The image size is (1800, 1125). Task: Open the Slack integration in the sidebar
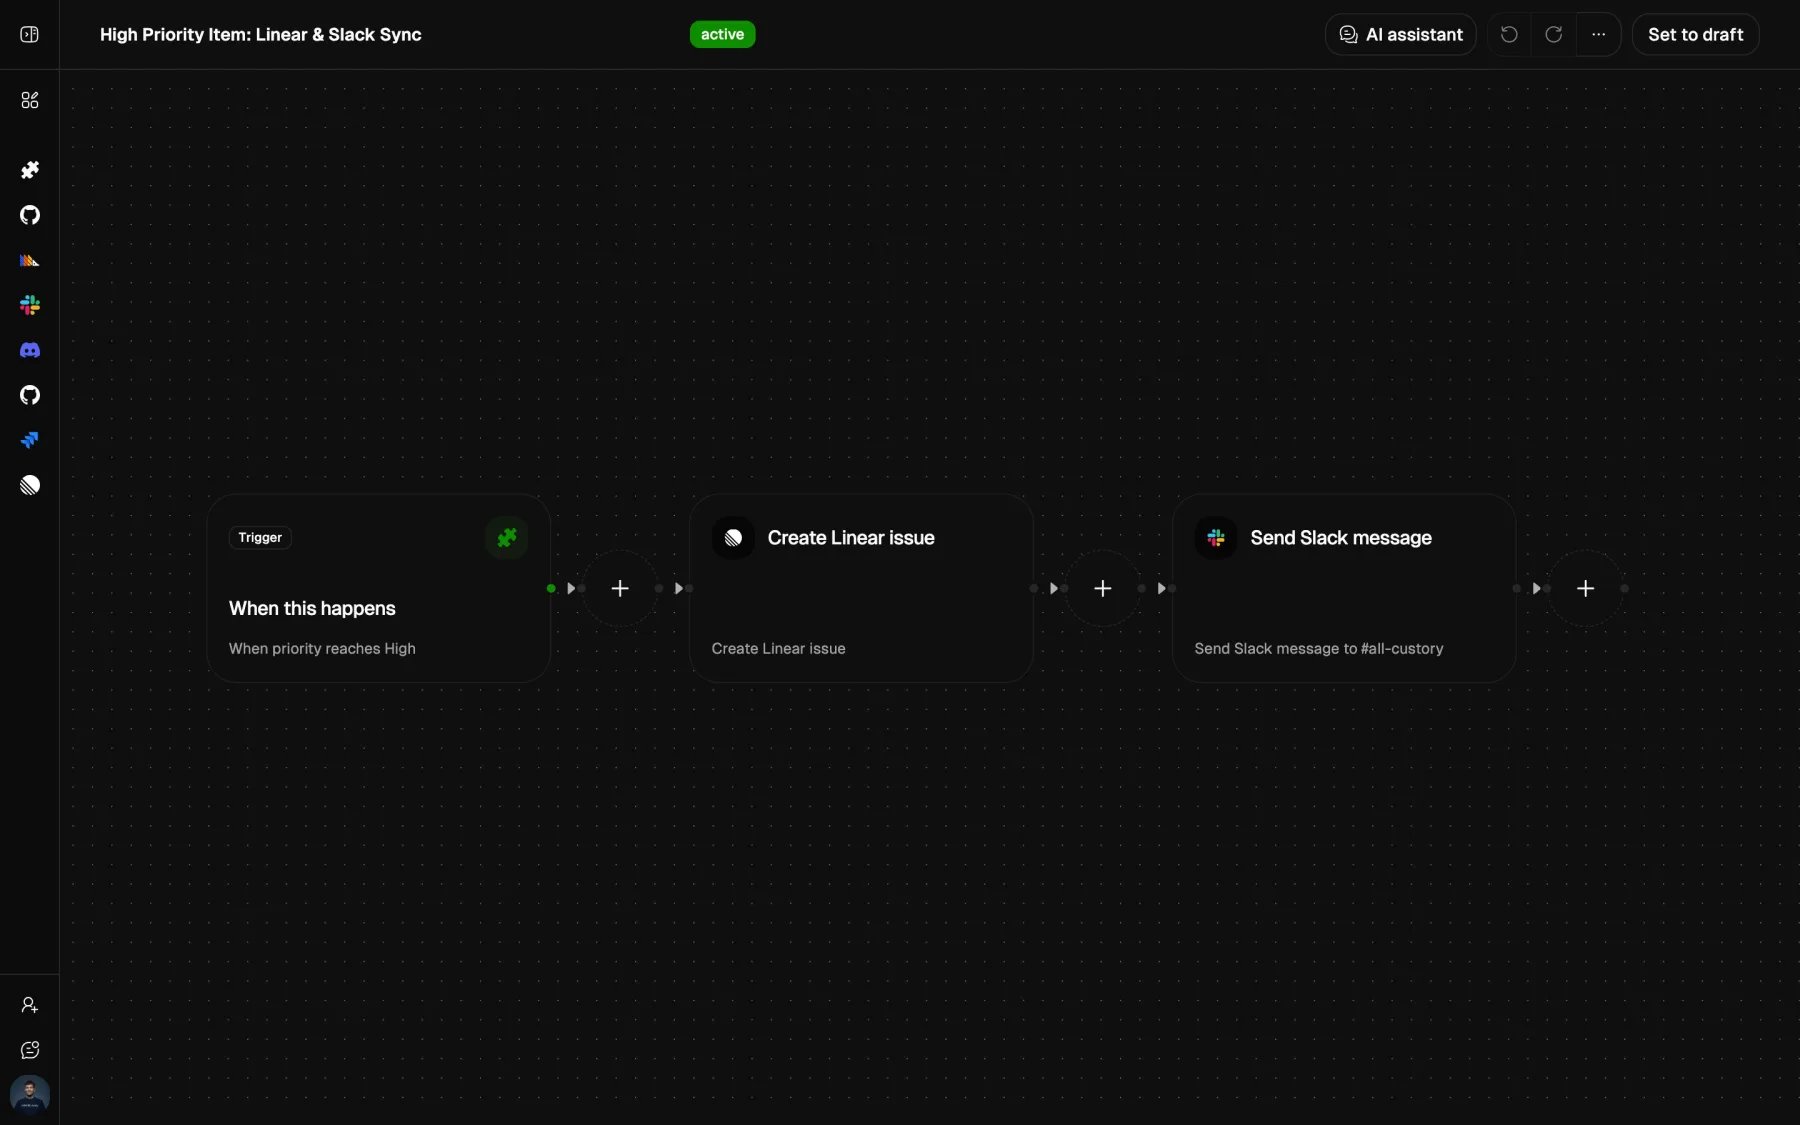(x=30, y=305)
